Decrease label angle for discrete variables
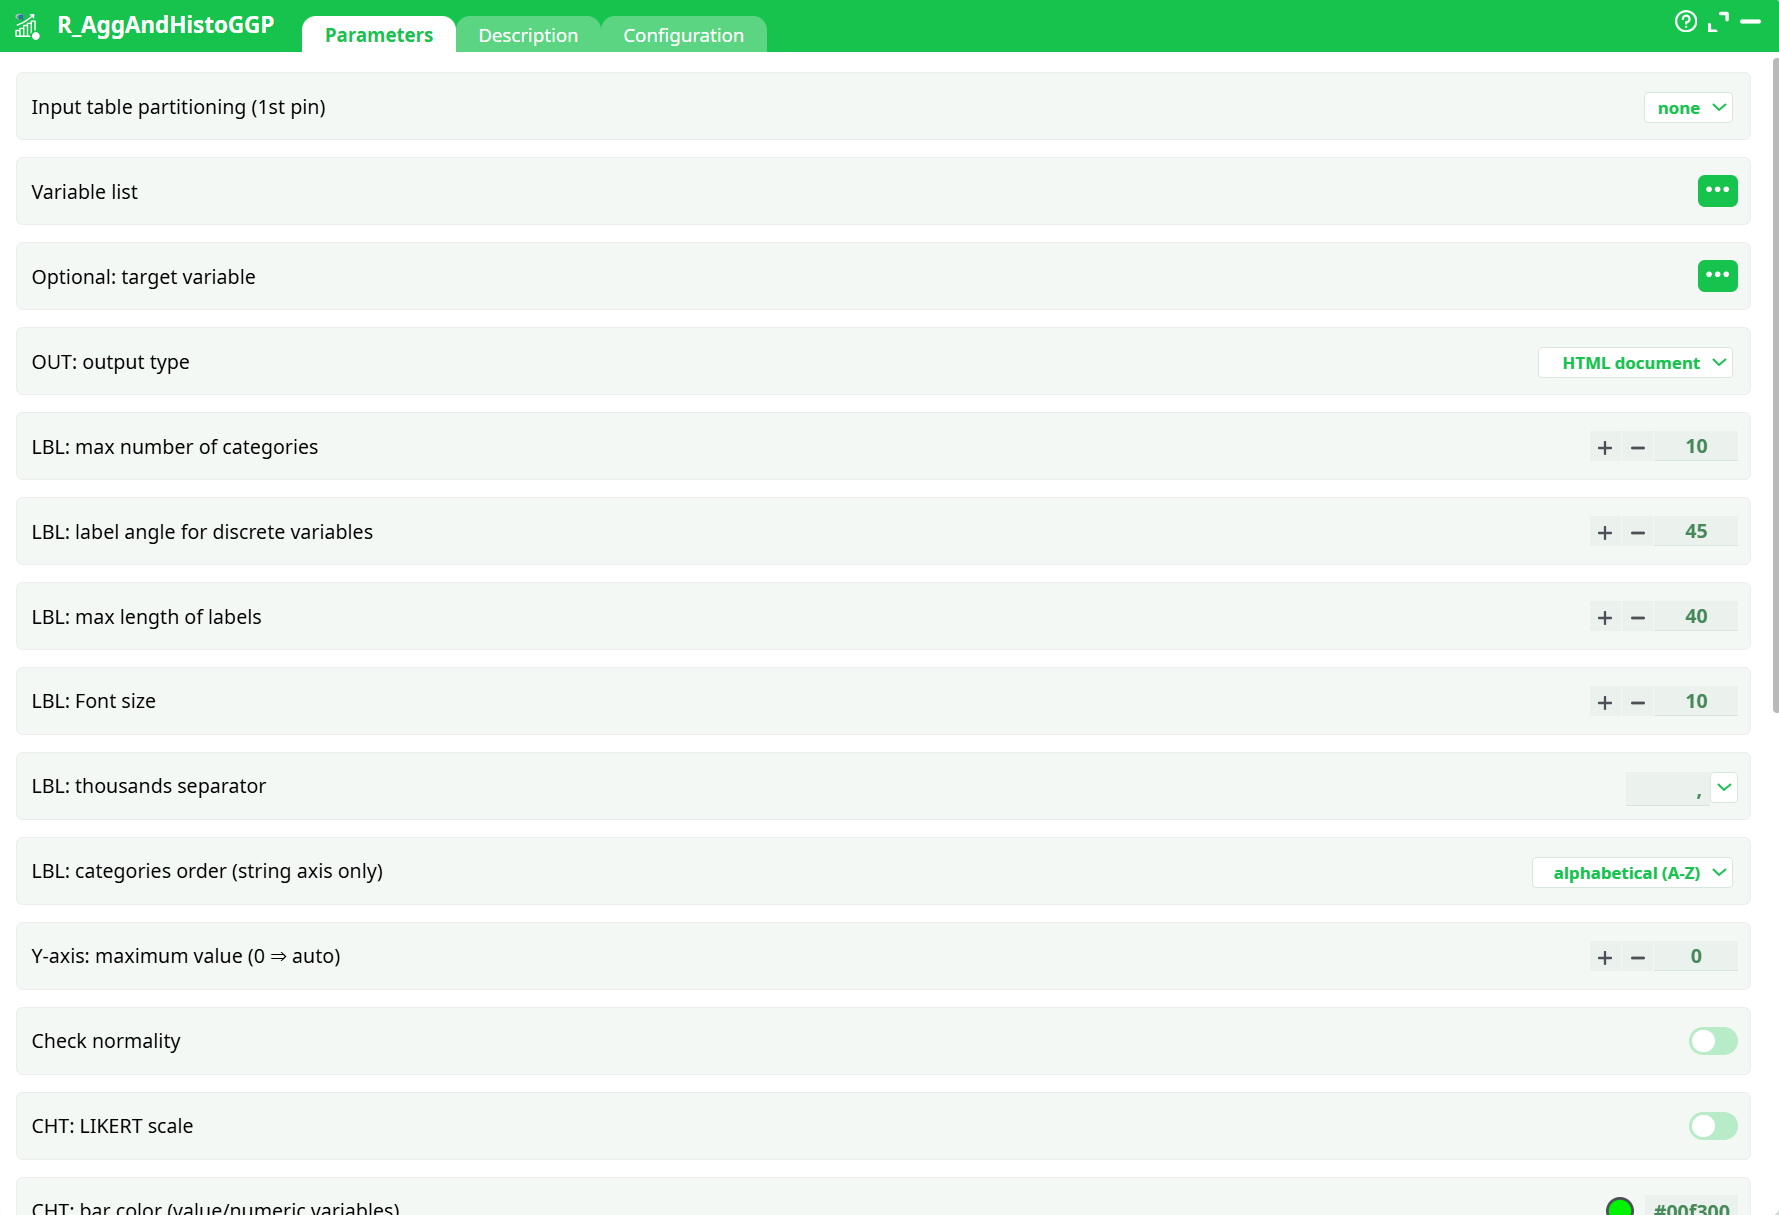 [1638, 532]
